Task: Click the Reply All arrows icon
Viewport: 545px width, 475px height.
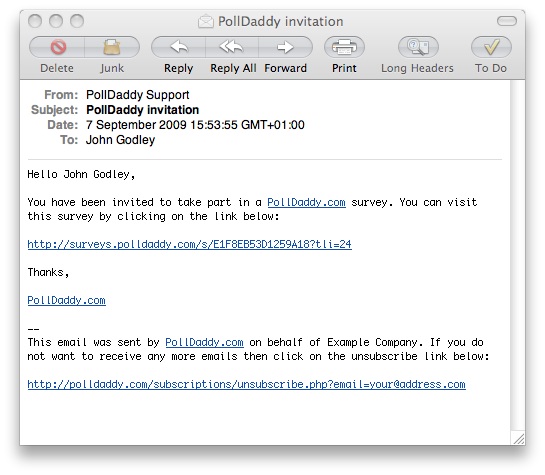Action: (x=232, y=47)
